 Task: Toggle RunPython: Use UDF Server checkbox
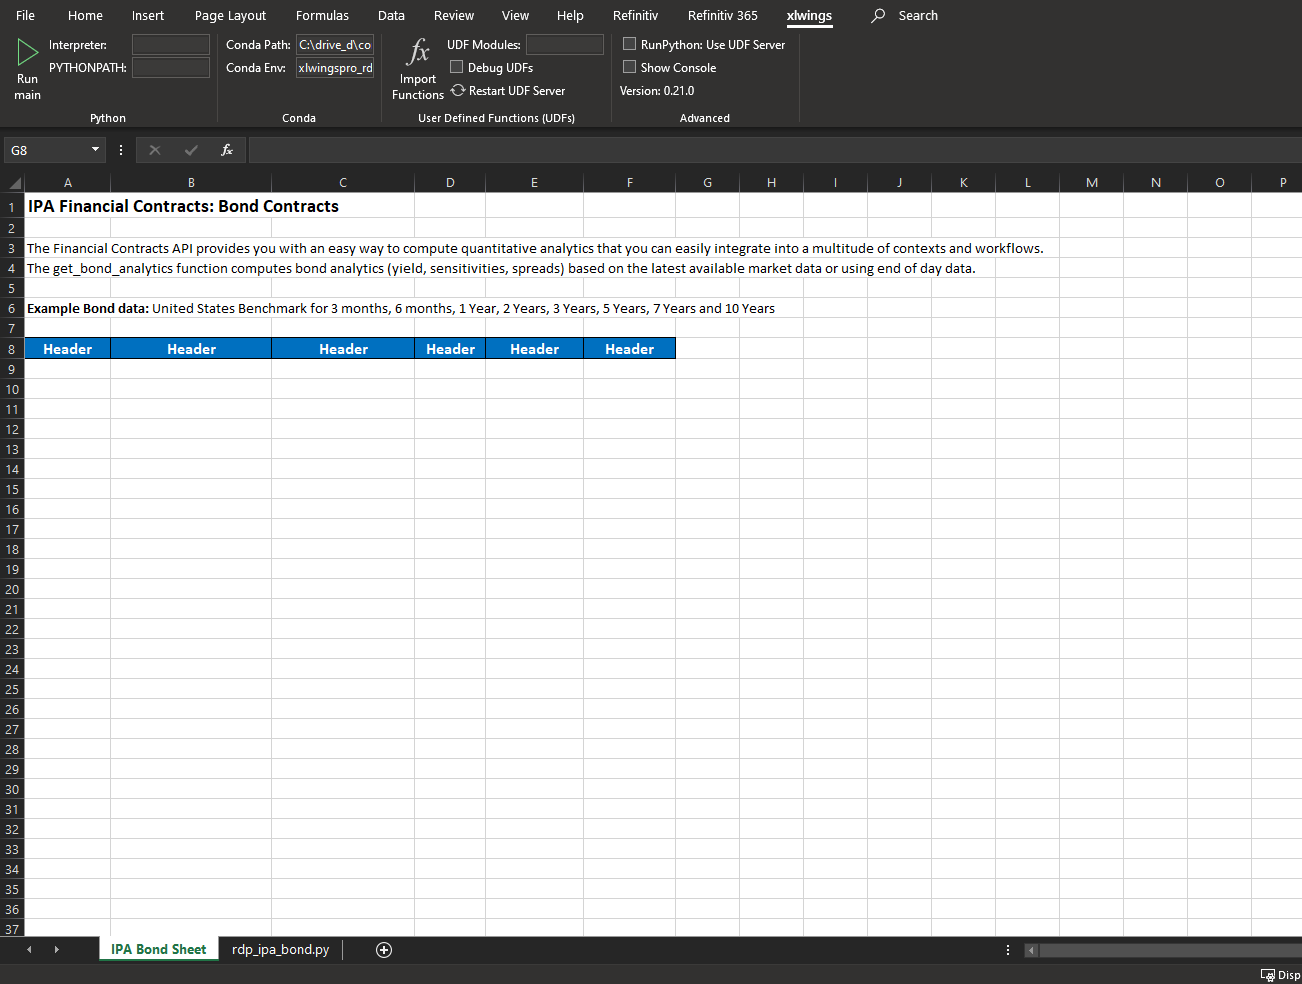coord(630,44)
